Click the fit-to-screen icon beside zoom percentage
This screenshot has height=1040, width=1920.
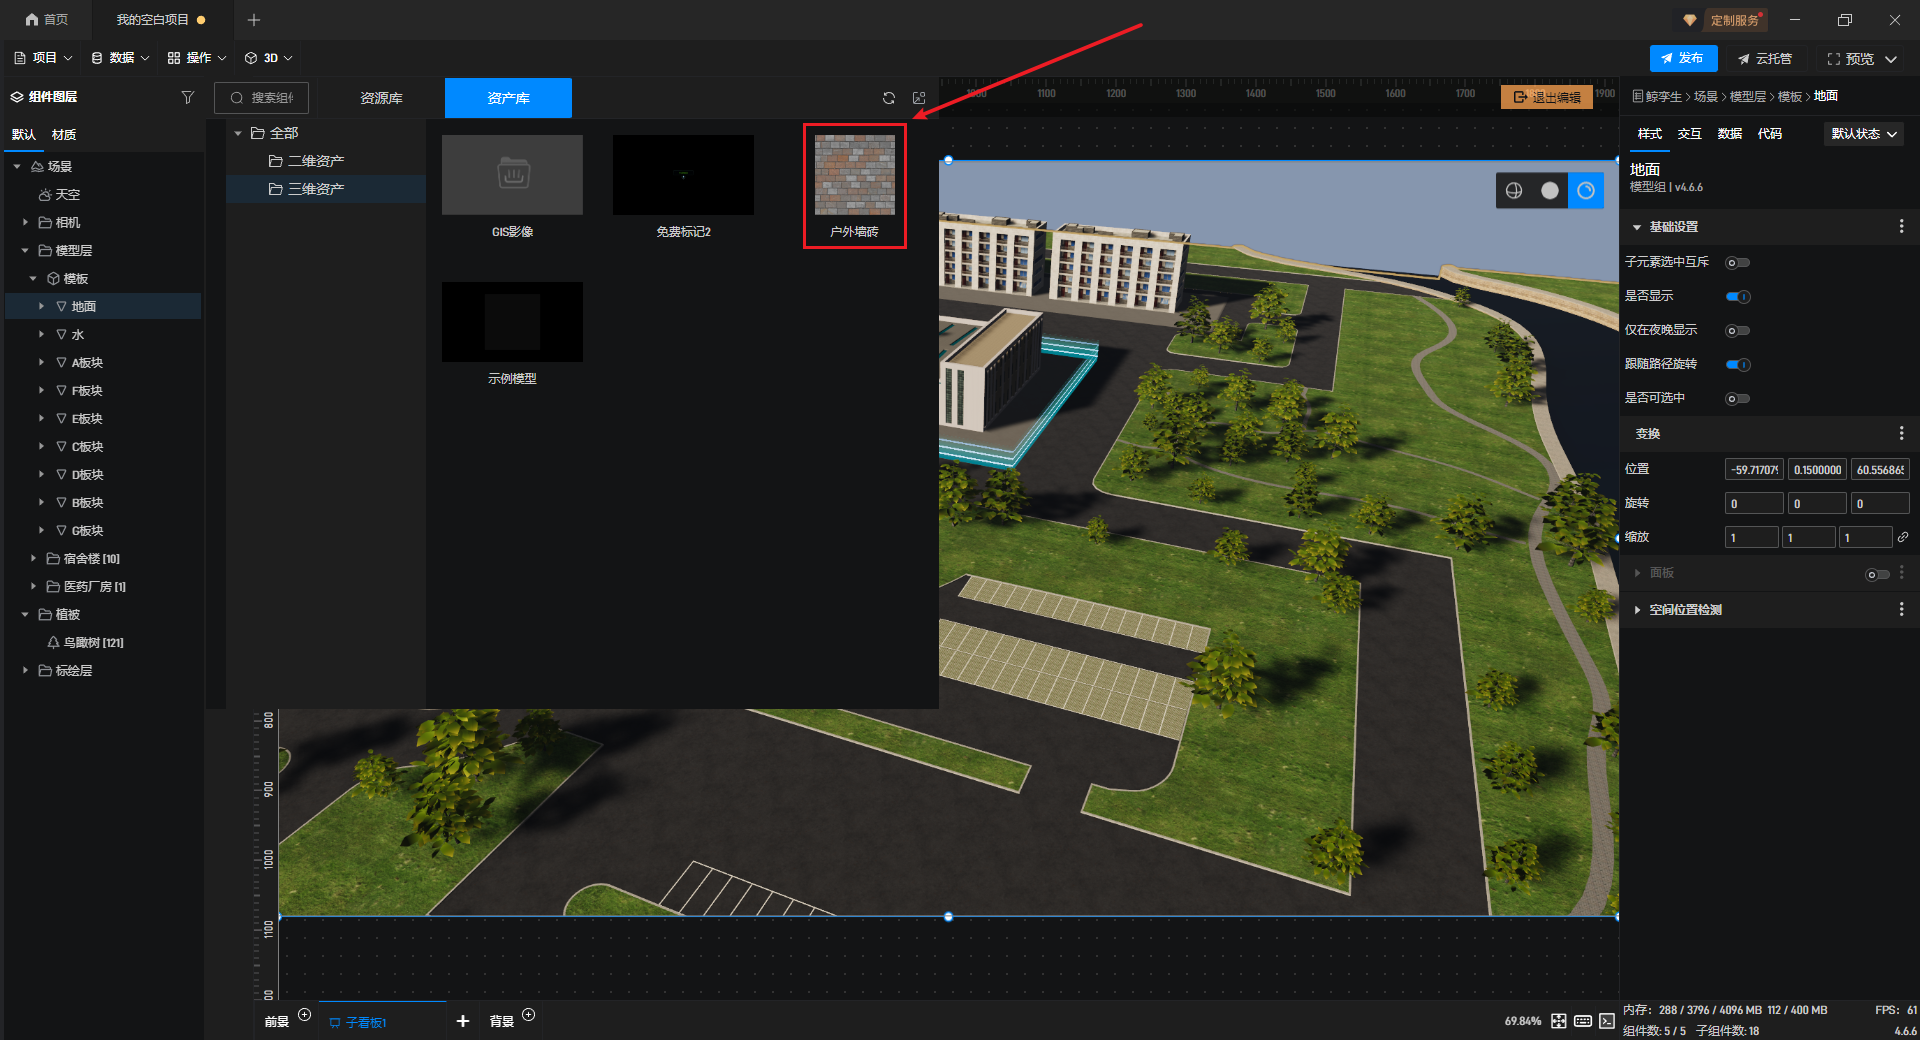point(1559,1021)
